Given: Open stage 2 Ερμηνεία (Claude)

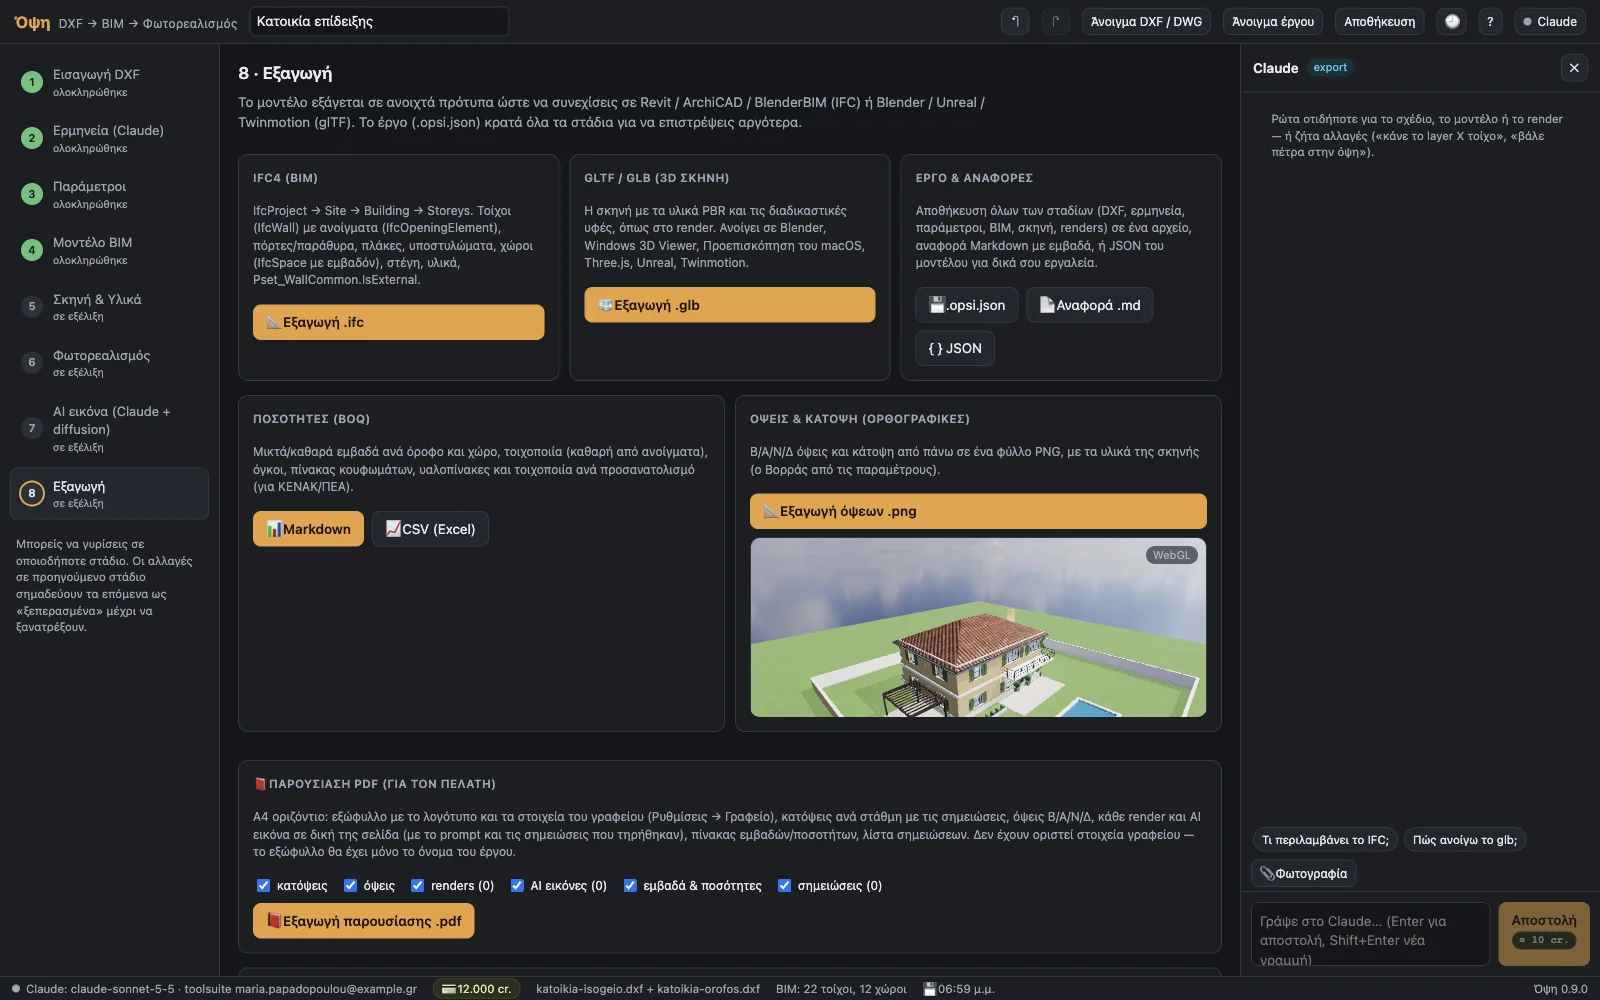Looking at the screenshot, I should 109,138.
